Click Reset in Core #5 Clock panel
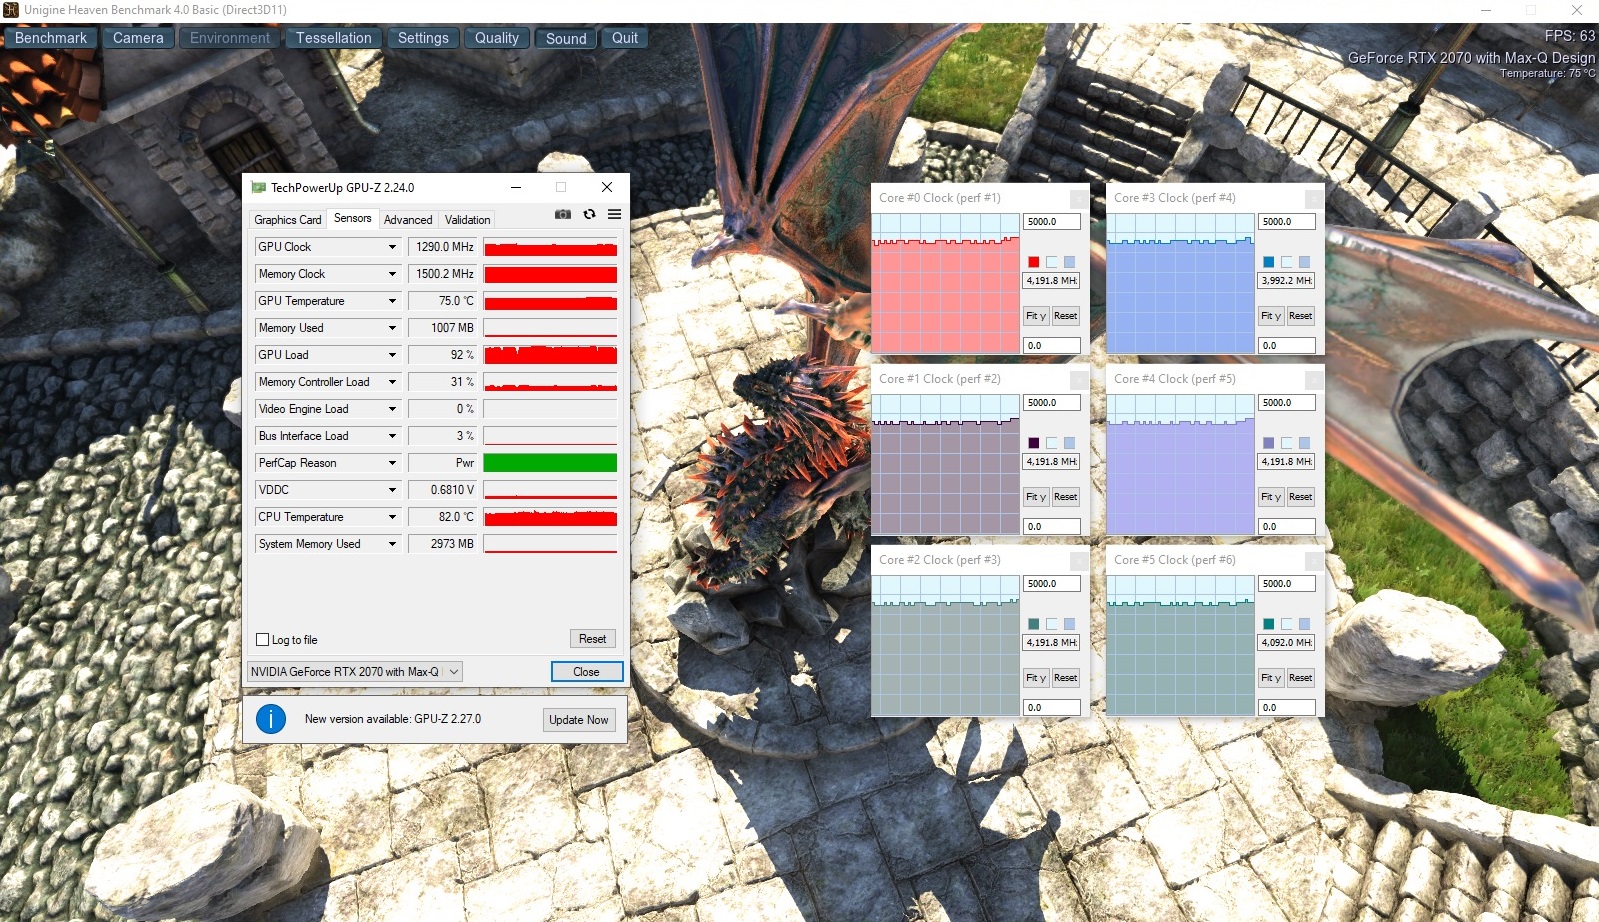Viewport: 1599px width, 922px height. coord(1301,678)
